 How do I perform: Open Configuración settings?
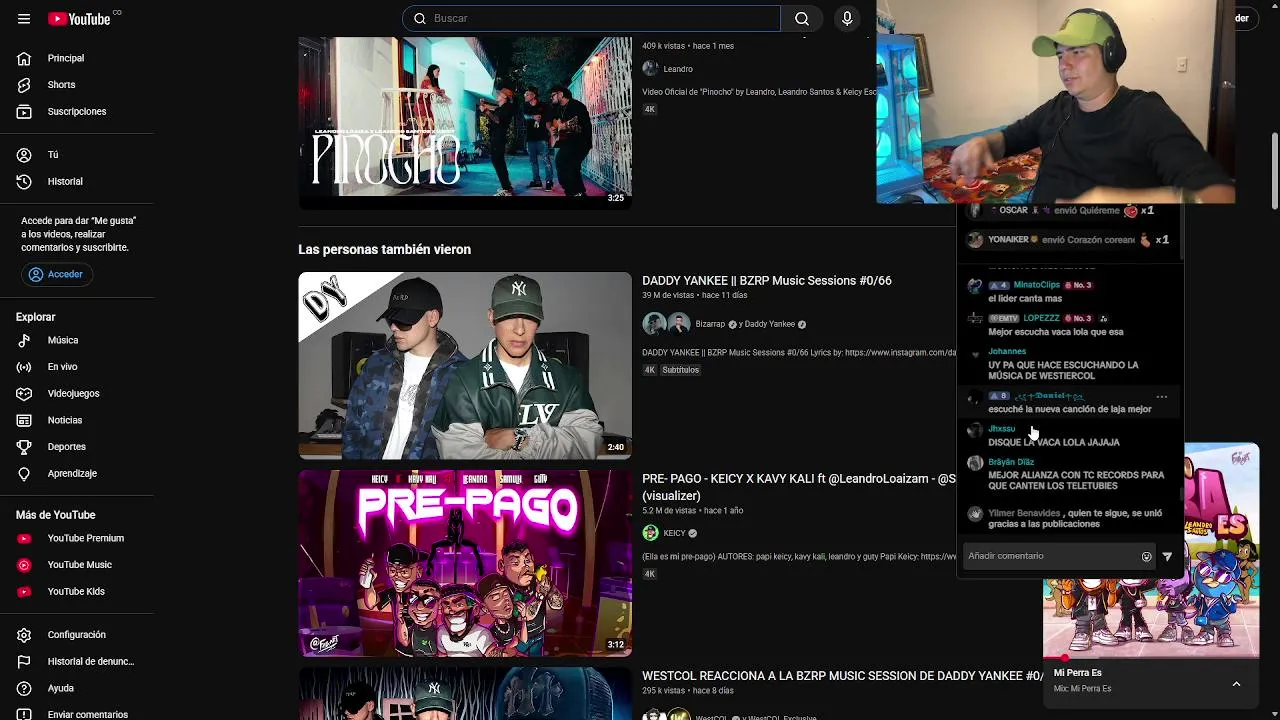(77, 635)
